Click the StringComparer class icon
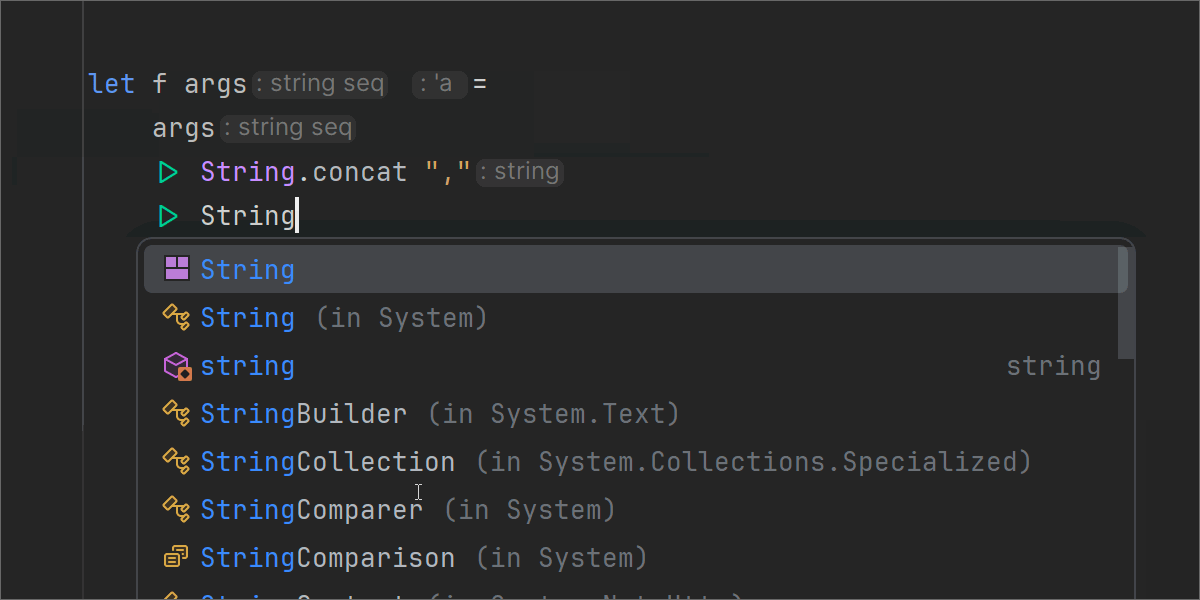Viewport: 1200px width, 600px height. pos(177,510)
